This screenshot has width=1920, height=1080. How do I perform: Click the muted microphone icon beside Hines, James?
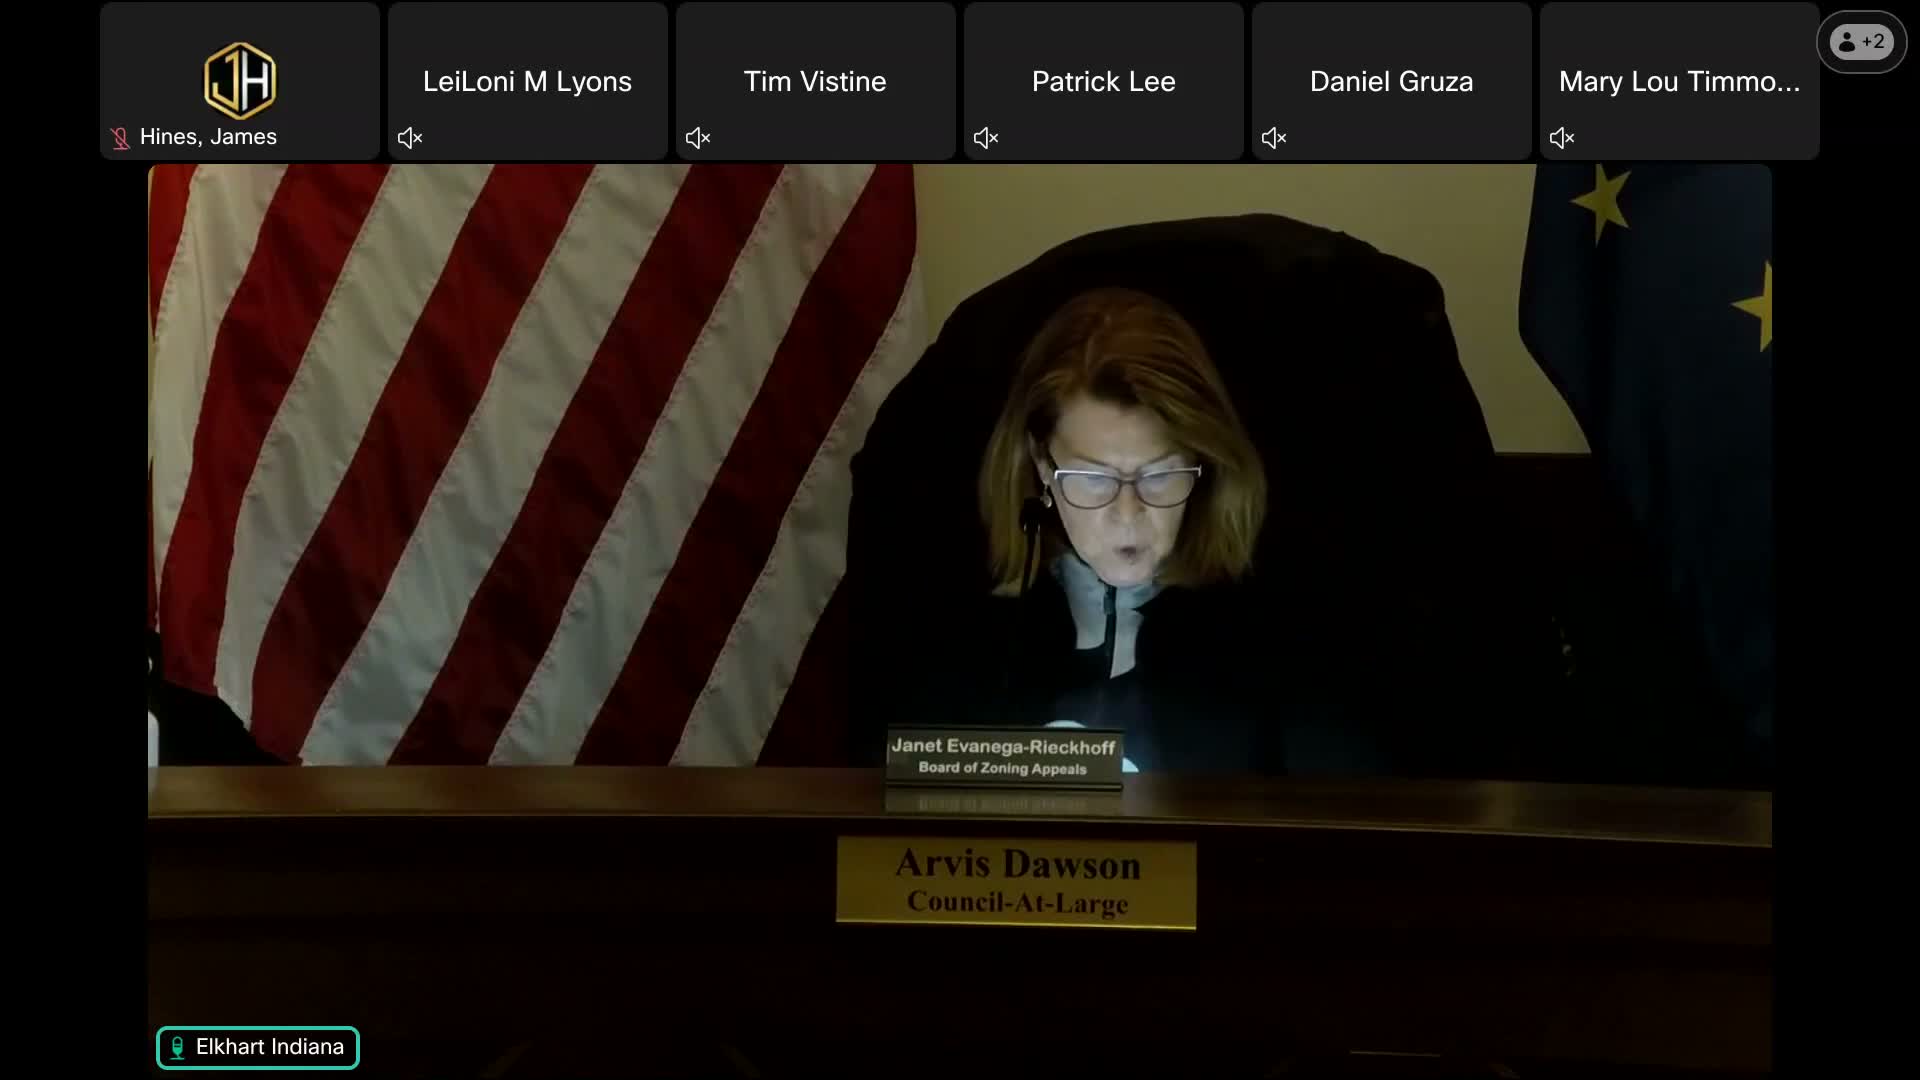coord(120,138)
